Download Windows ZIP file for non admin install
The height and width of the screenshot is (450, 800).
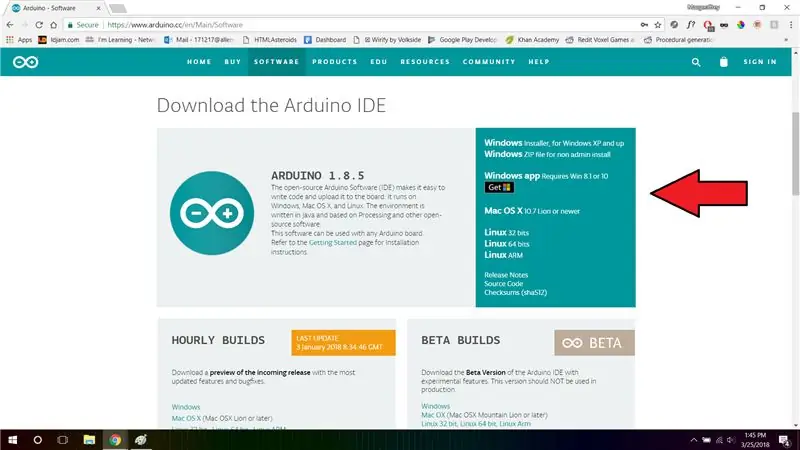(547, 154)
